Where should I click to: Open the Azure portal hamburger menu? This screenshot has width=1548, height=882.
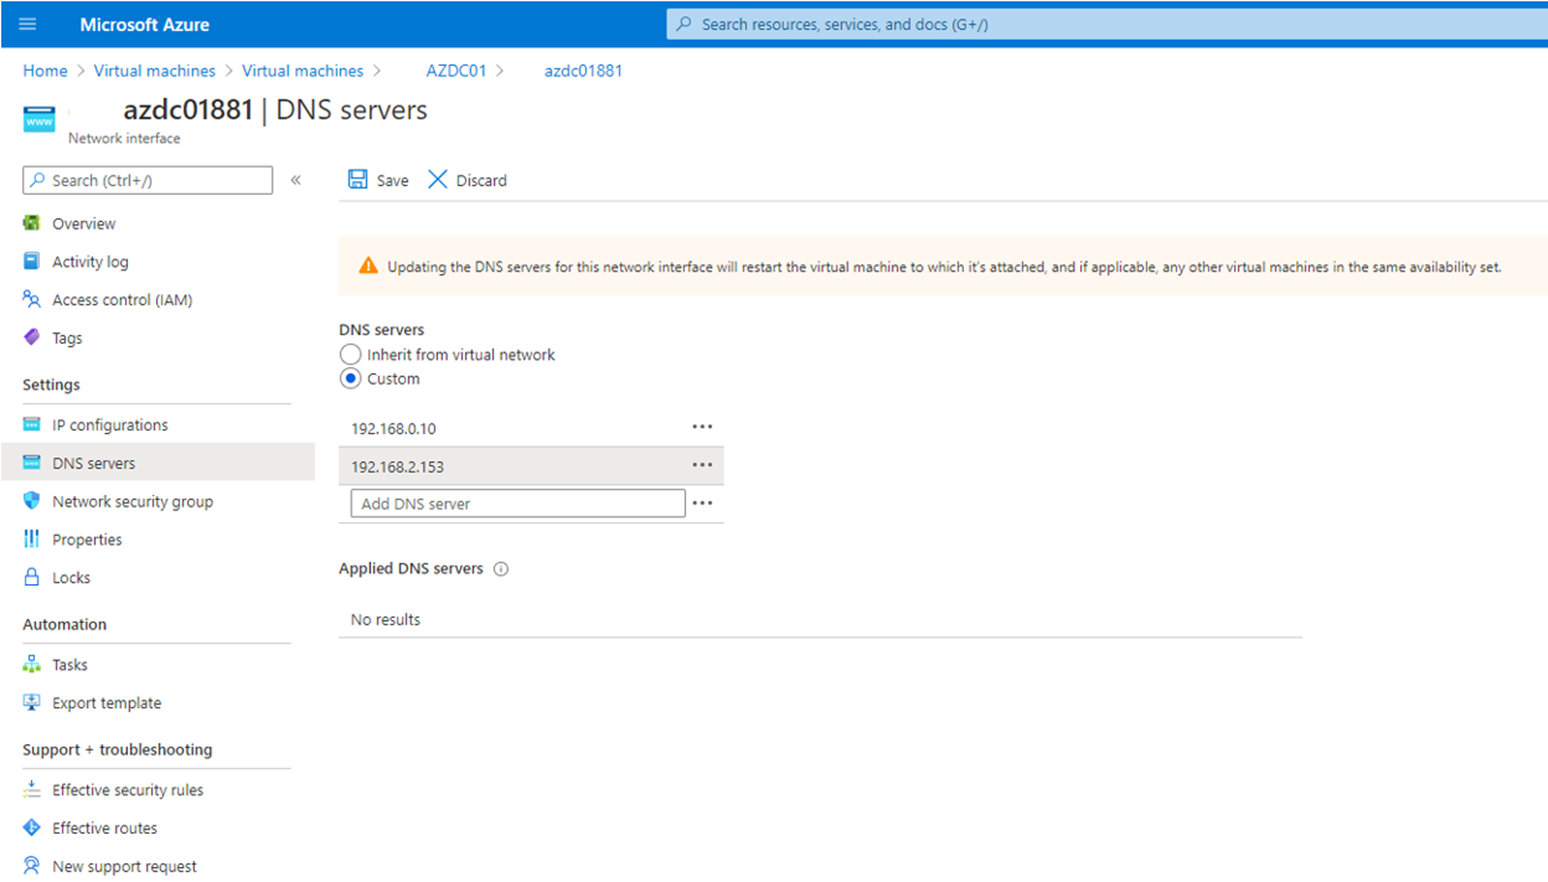click(x=28, y=24)
